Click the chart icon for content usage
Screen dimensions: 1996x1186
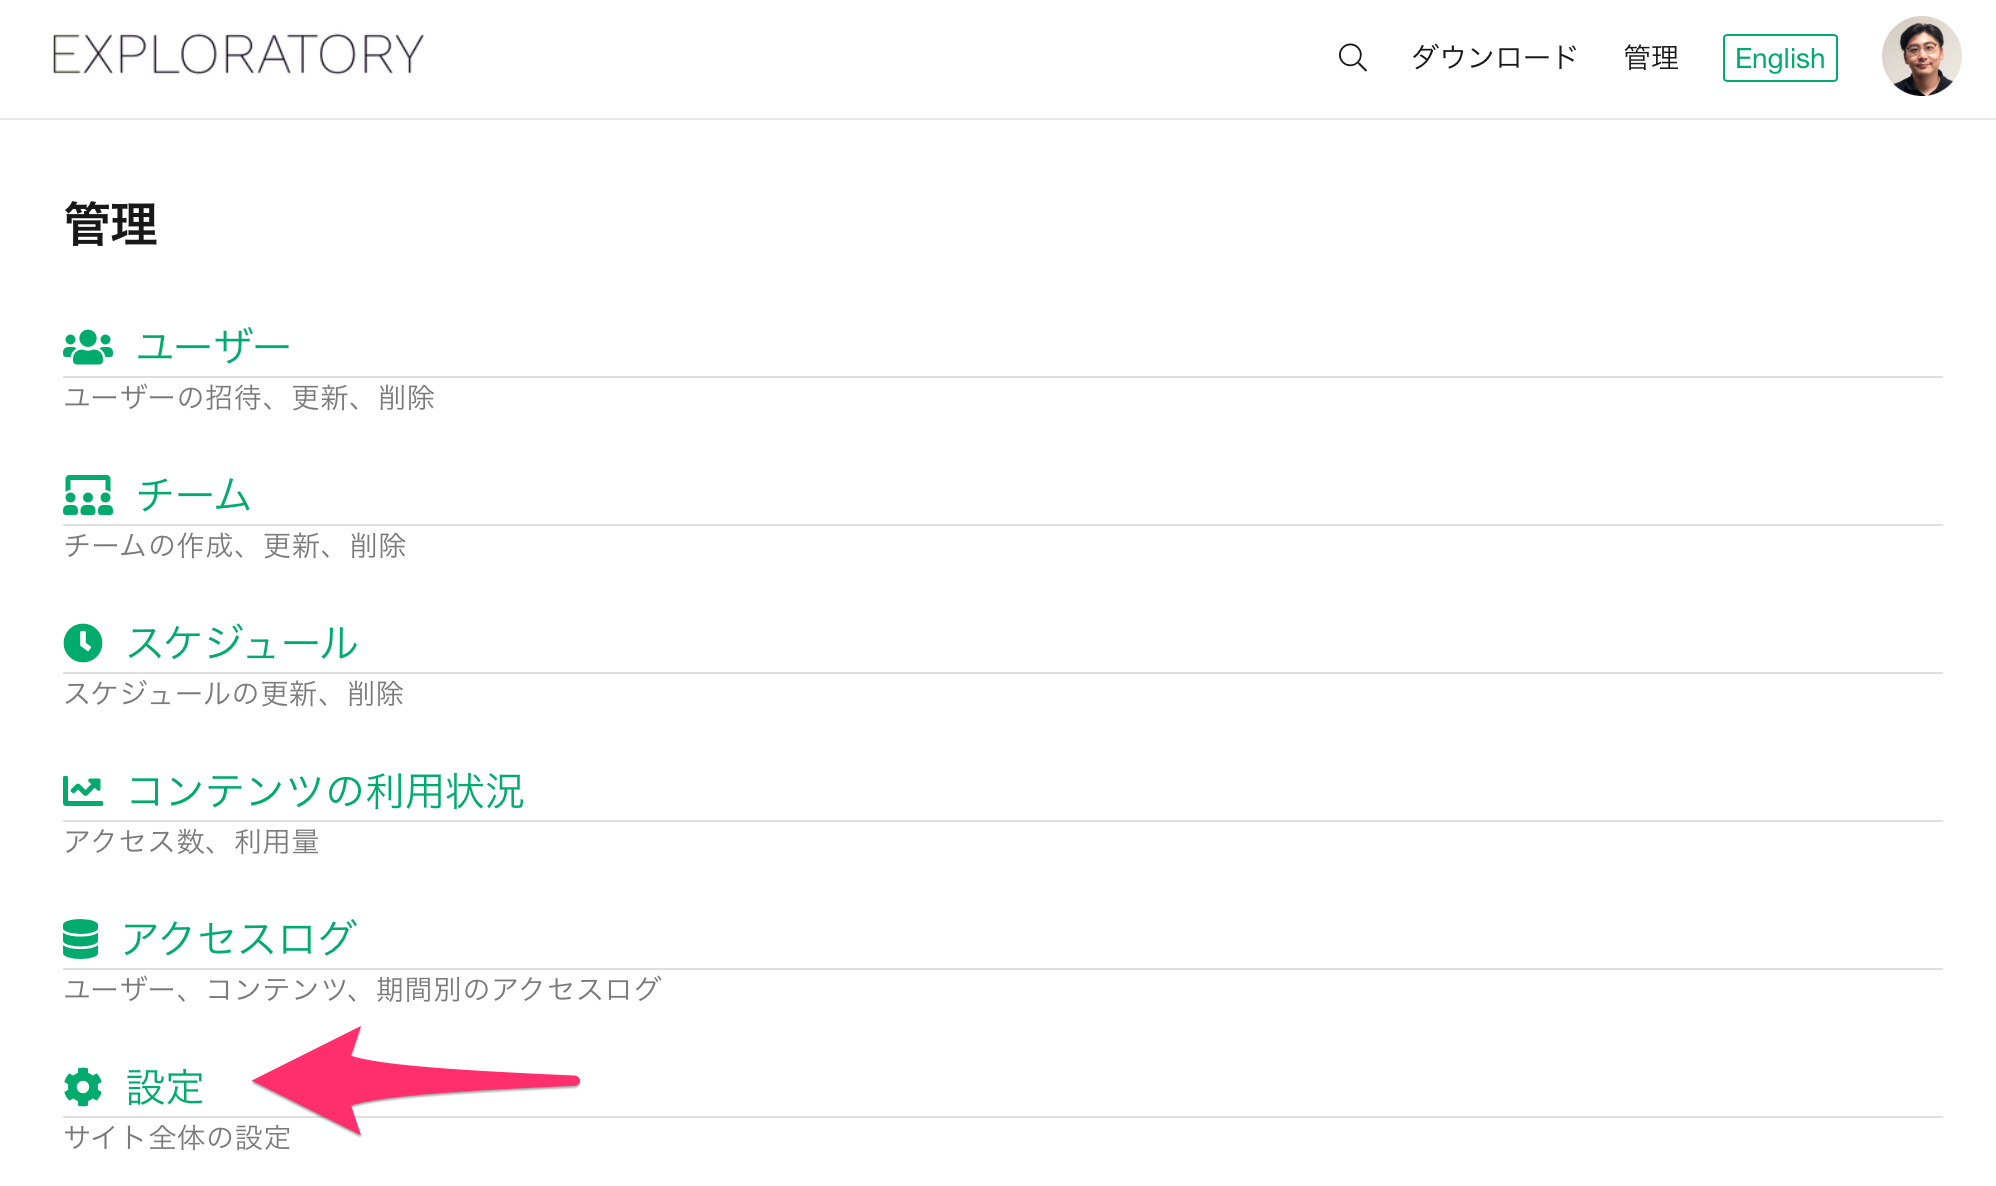tap(83, 791)
